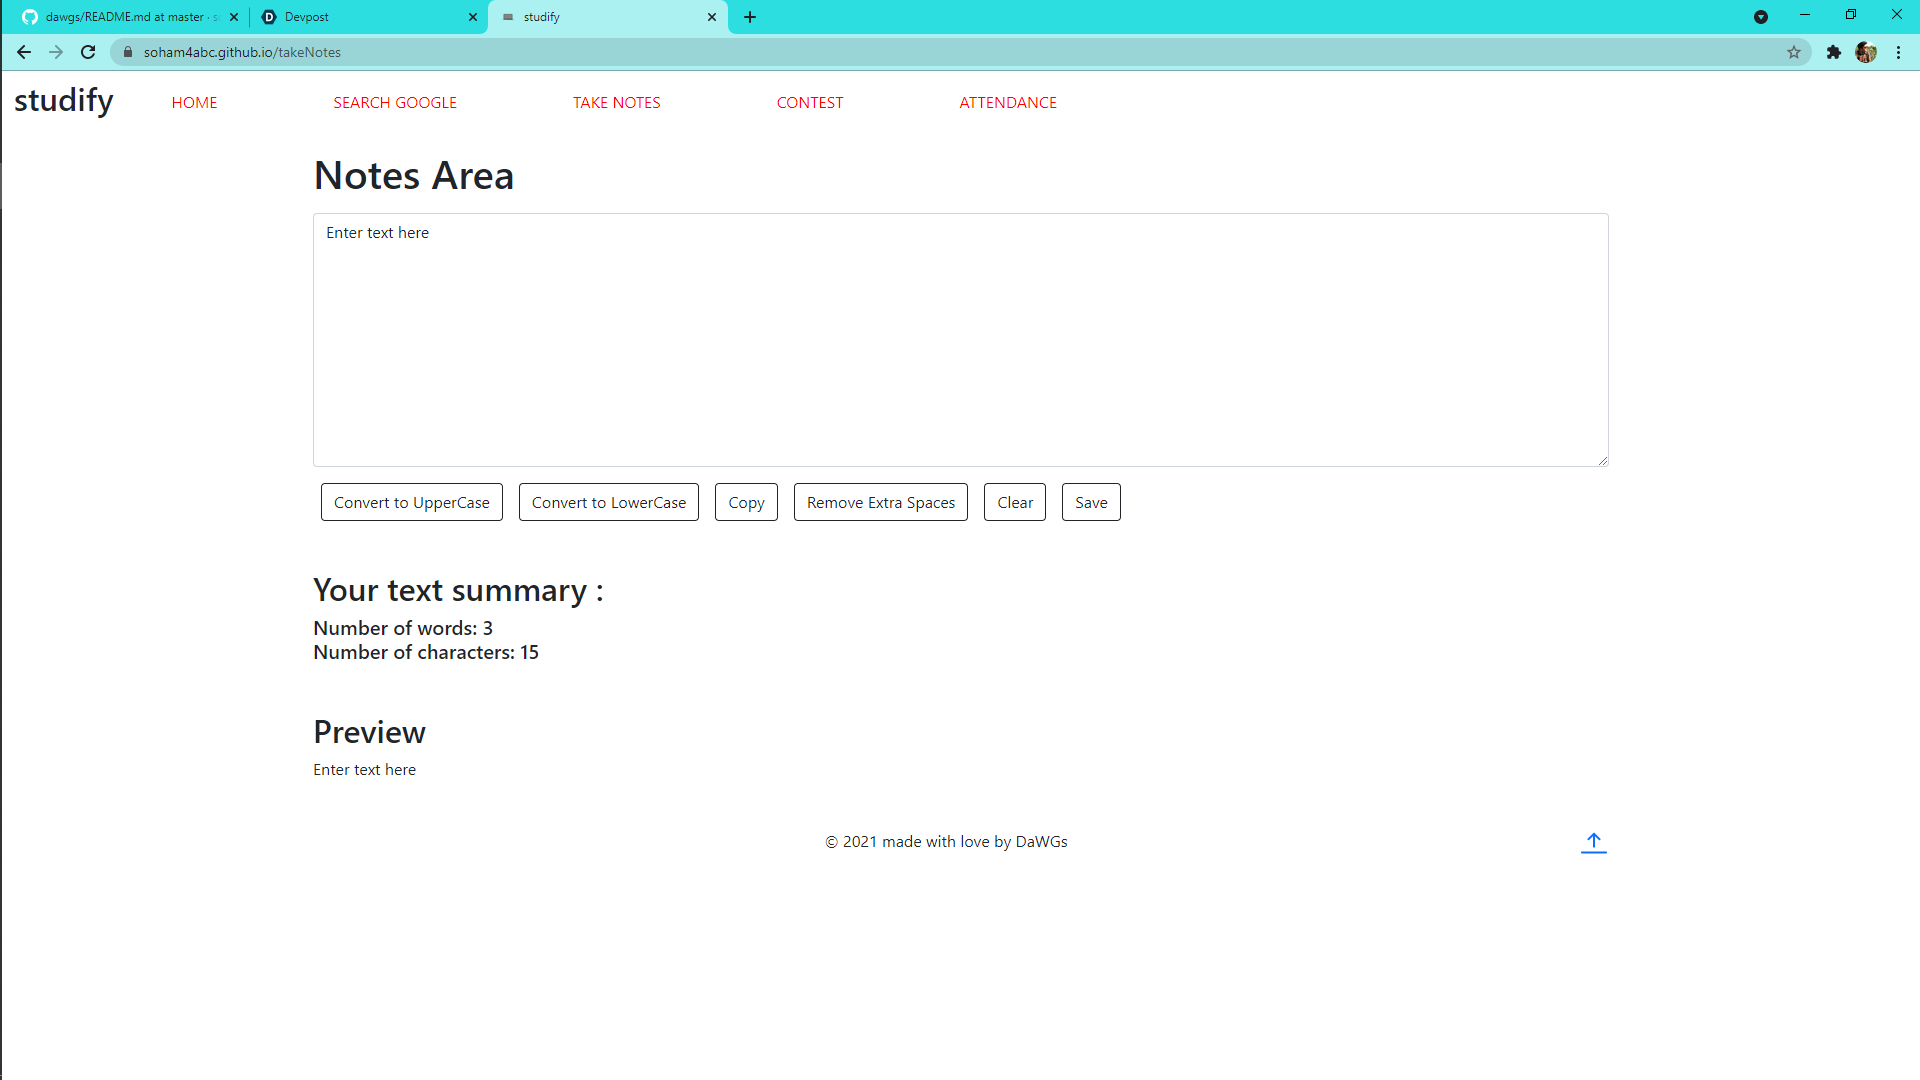
Task: Switch to dawgs README GitHub tab
Action: pyautogui.click(x=125, y=17)
